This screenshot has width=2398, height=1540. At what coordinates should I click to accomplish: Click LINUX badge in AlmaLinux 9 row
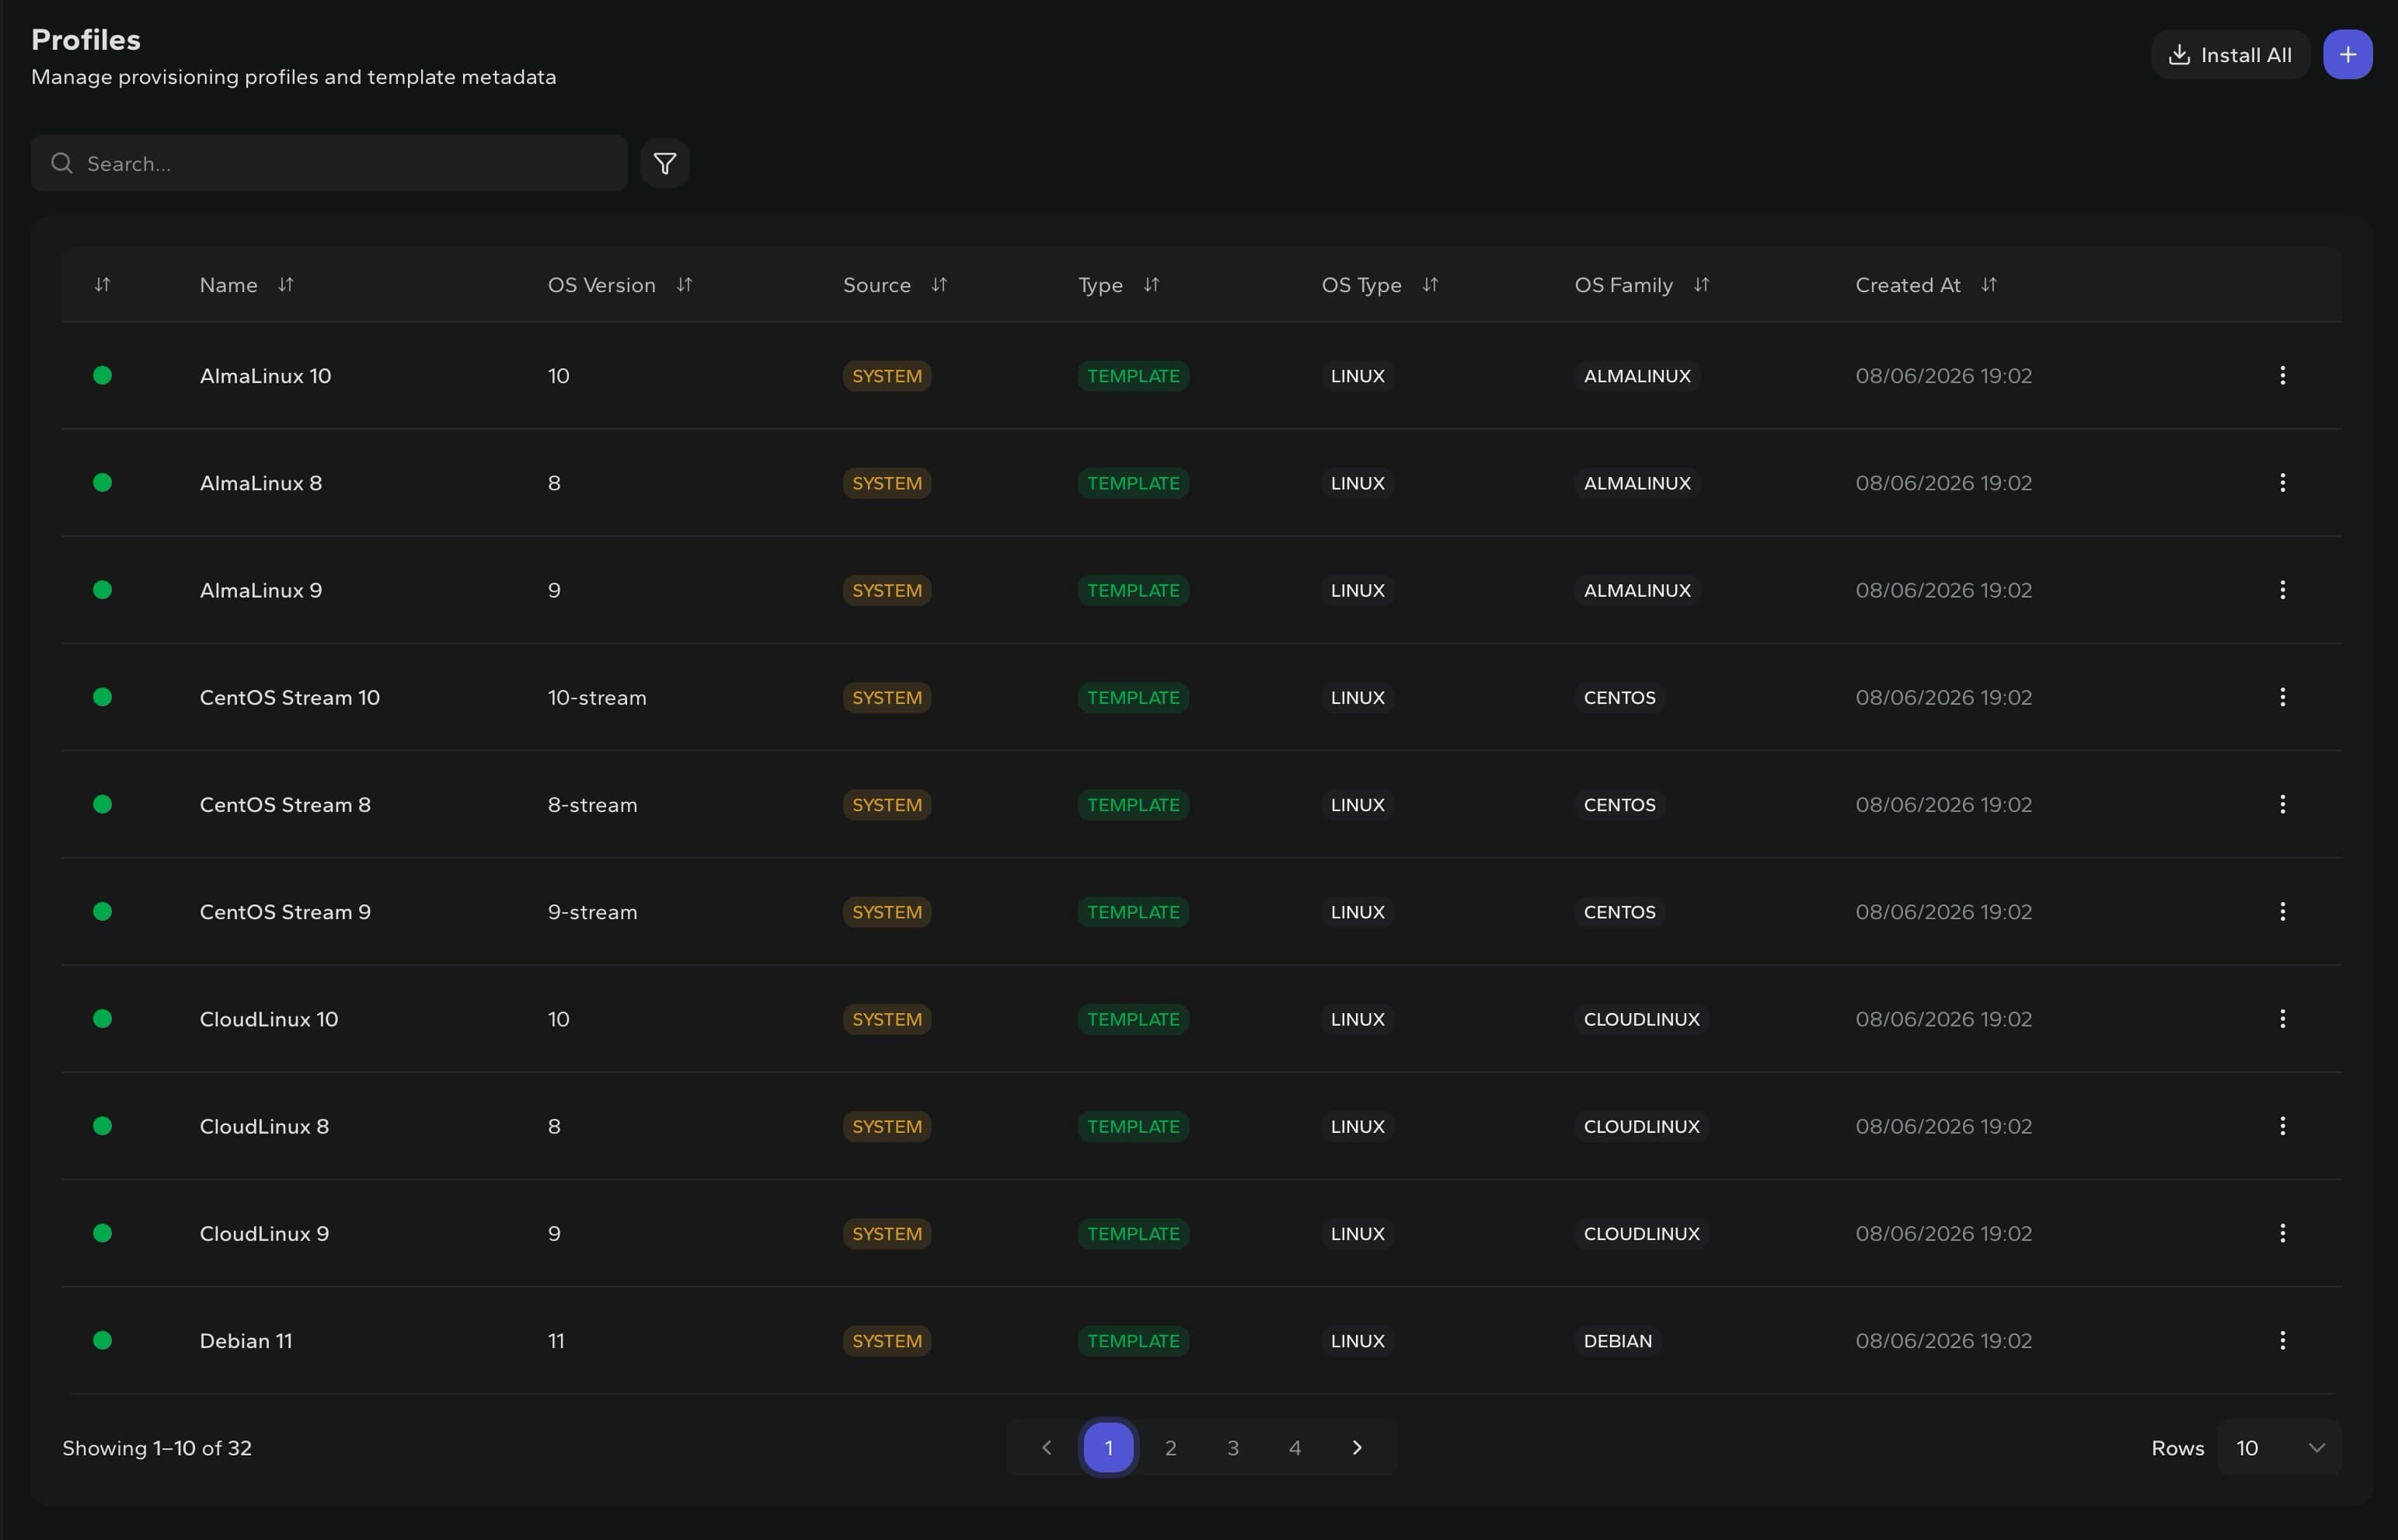(x=1357, y=590)
